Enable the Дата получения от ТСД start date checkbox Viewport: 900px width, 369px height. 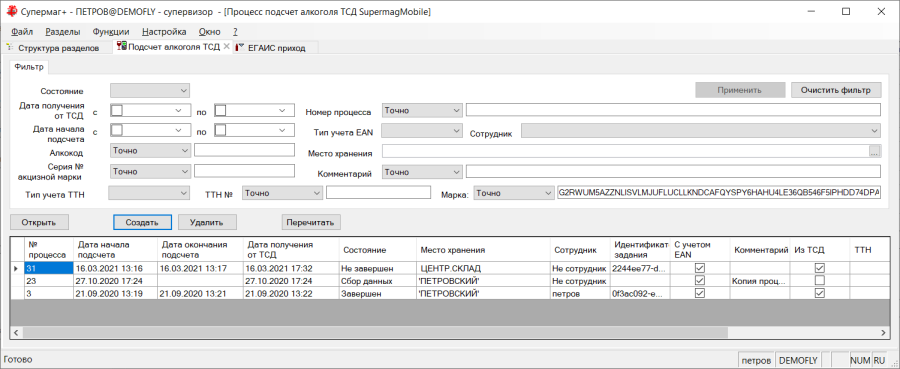click(x=117, y=110)
